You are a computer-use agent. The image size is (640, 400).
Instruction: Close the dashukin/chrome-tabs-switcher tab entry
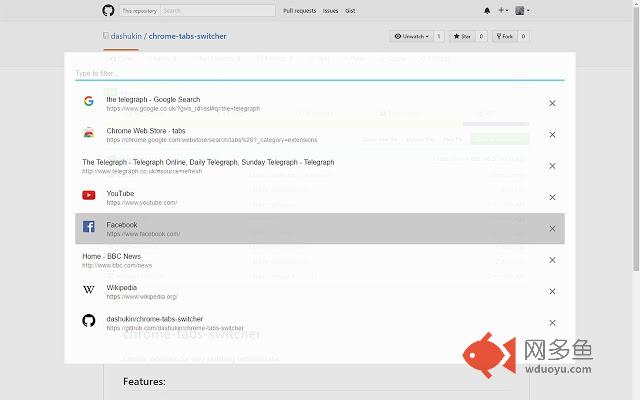[552, 323]
